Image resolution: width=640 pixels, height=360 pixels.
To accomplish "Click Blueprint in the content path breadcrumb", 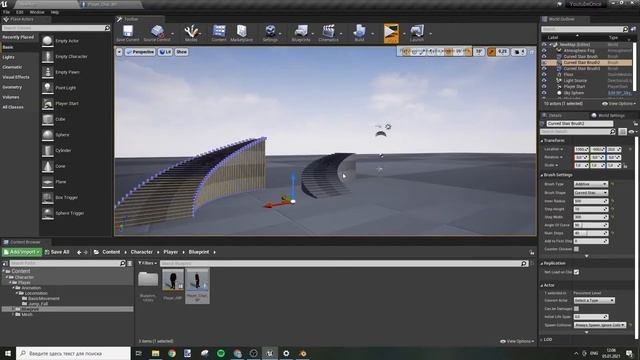I will click(x=199, y=252).
